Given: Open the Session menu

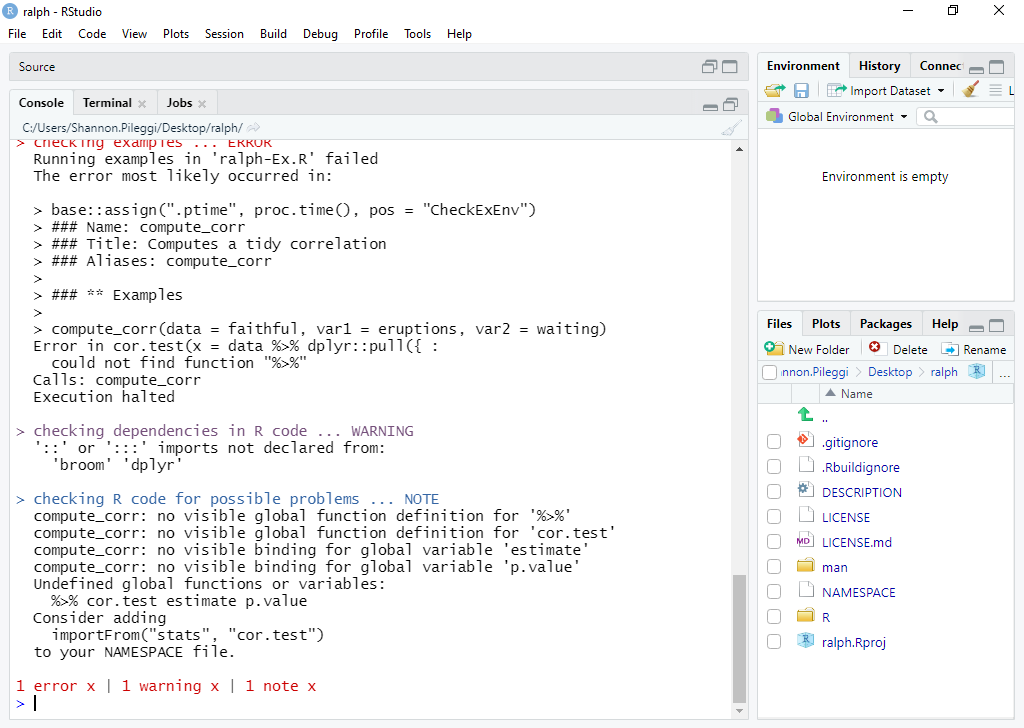Looking at the screenshot, I should [x=224, y=34].
